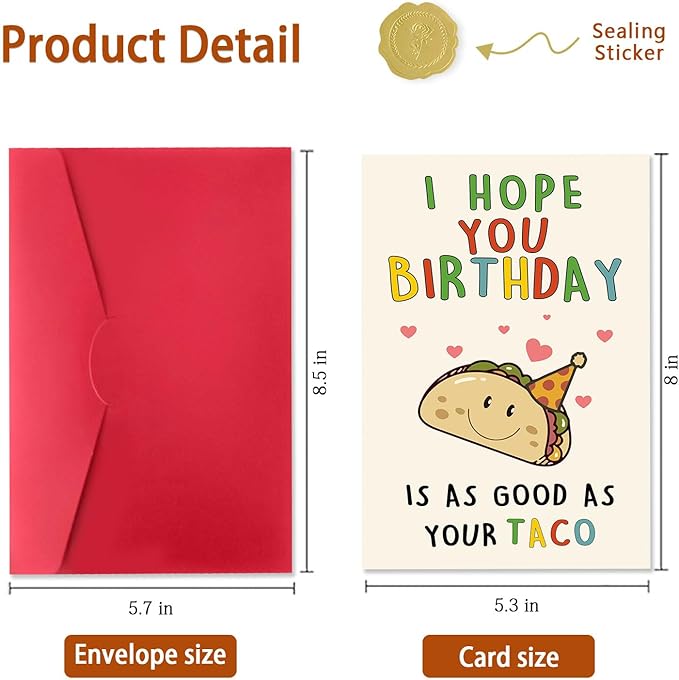The width and height of the screenshot is (679, 680).
Task: Select the red envelope image
Action: [x=150, y=362]
